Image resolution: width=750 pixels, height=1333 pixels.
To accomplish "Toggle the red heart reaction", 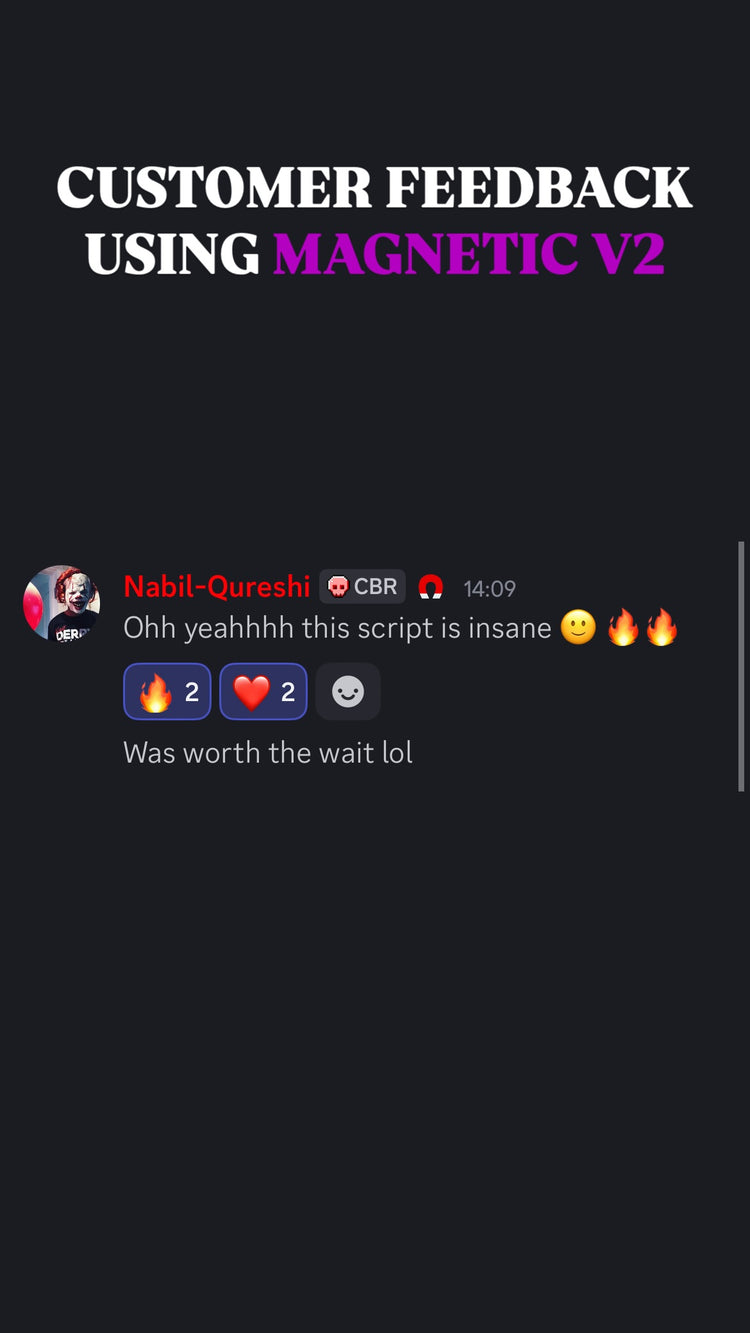I will [x=263, y=692].
